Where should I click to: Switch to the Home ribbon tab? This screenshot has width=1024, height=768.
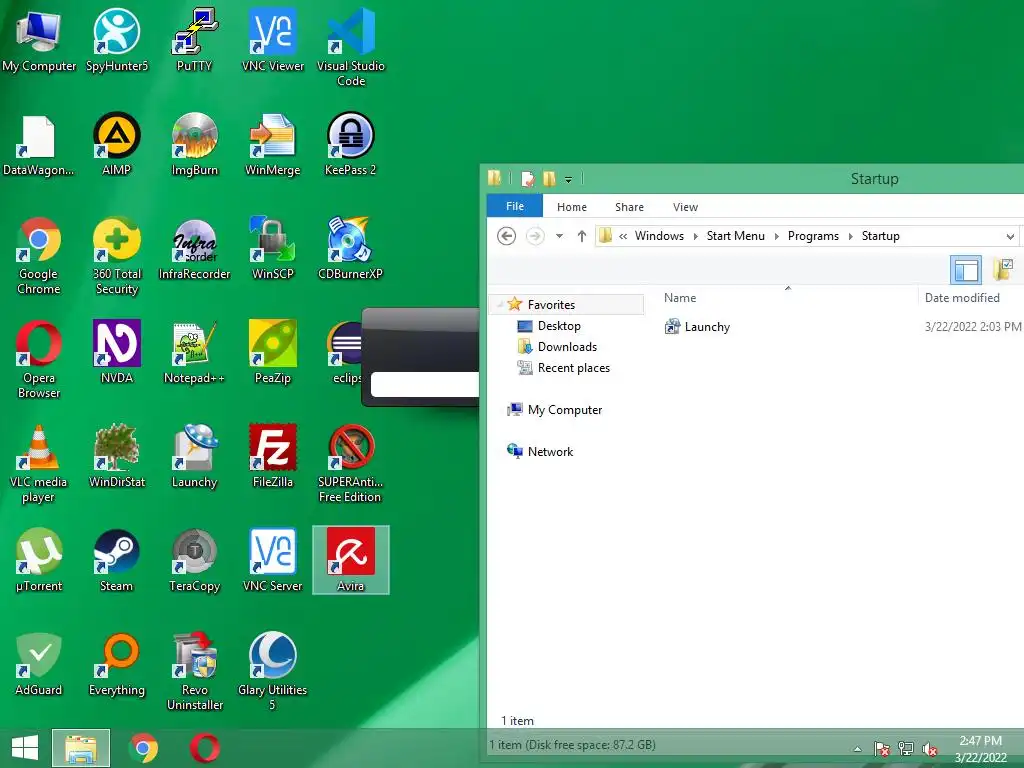point(571,207)
